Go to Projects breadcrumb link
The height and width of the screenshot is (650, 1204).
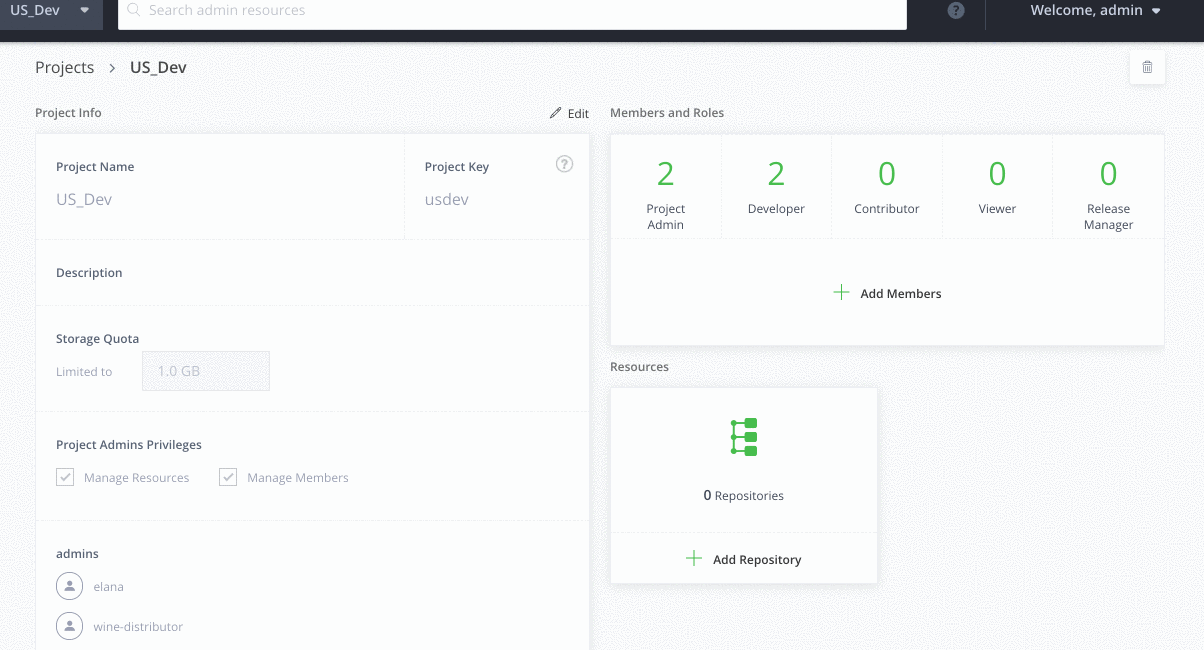point(64,68)
